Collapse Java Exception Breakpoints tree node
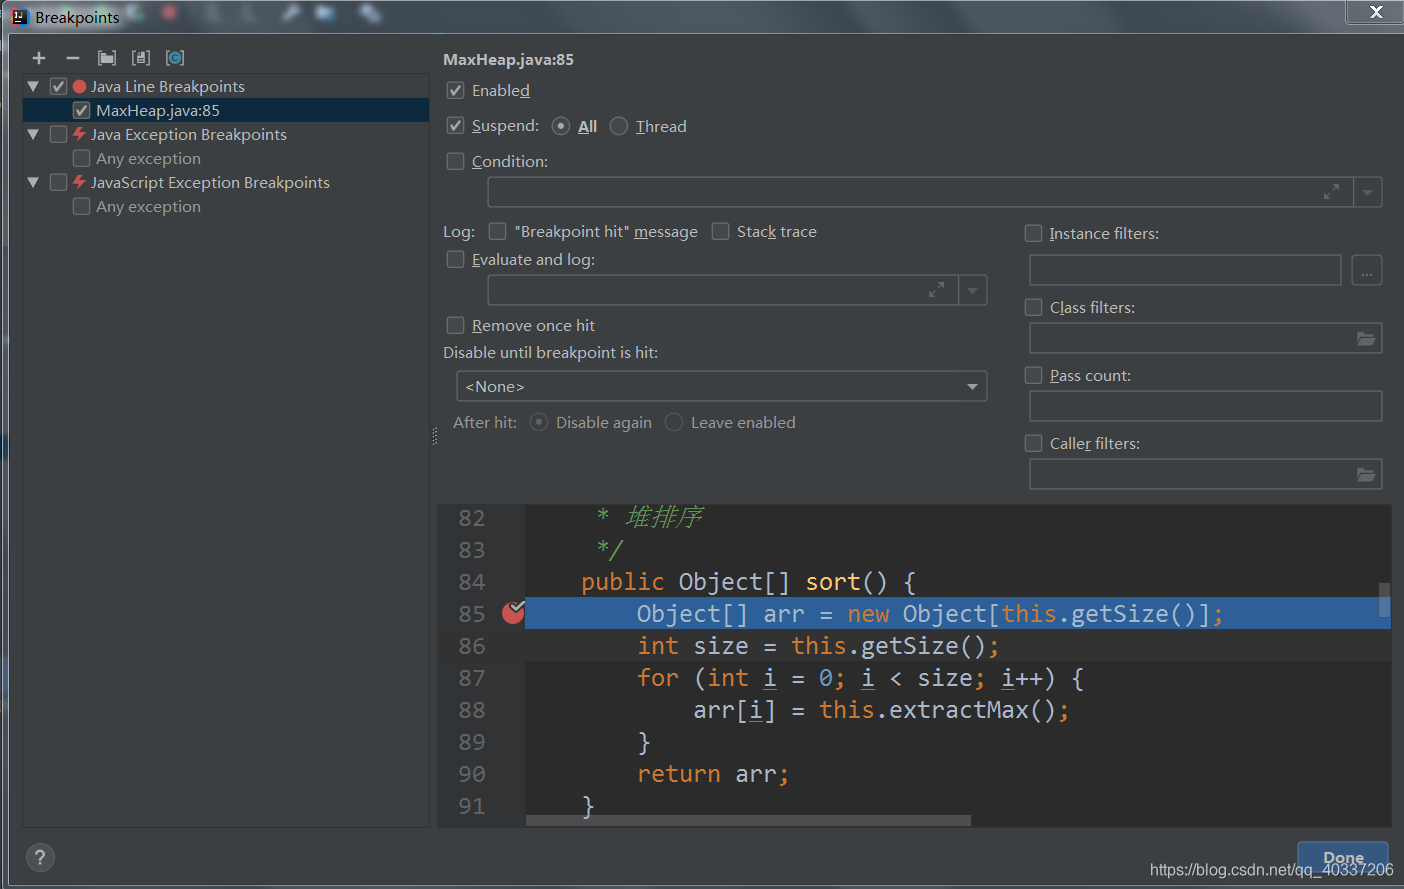The image size is (1404, 889). click(33, 134)
